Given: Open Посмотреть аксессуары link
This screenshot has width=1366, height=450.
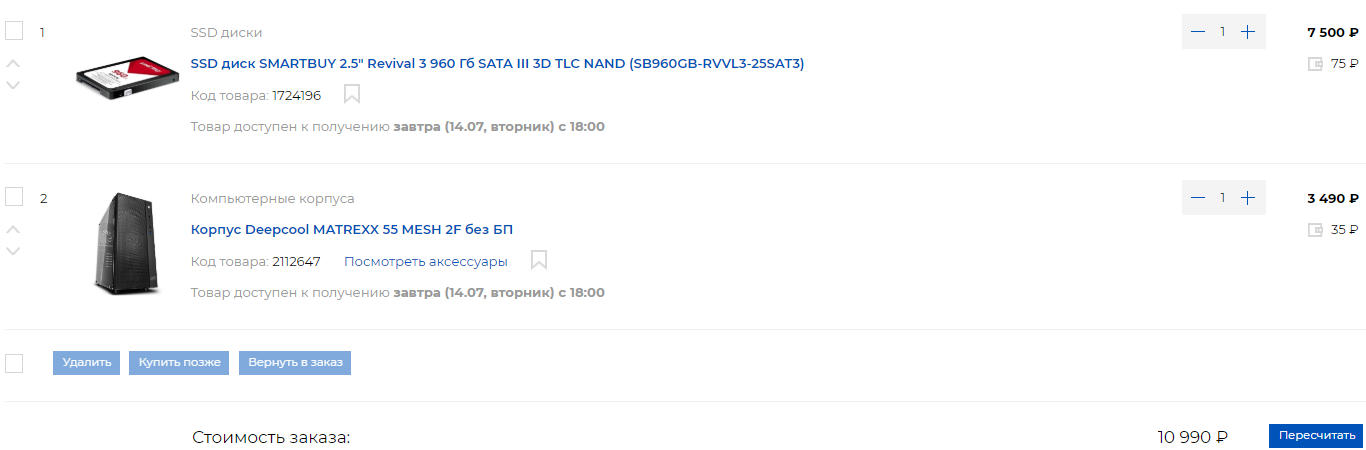Looking at the screenshot, I should [x=426, y=262].
